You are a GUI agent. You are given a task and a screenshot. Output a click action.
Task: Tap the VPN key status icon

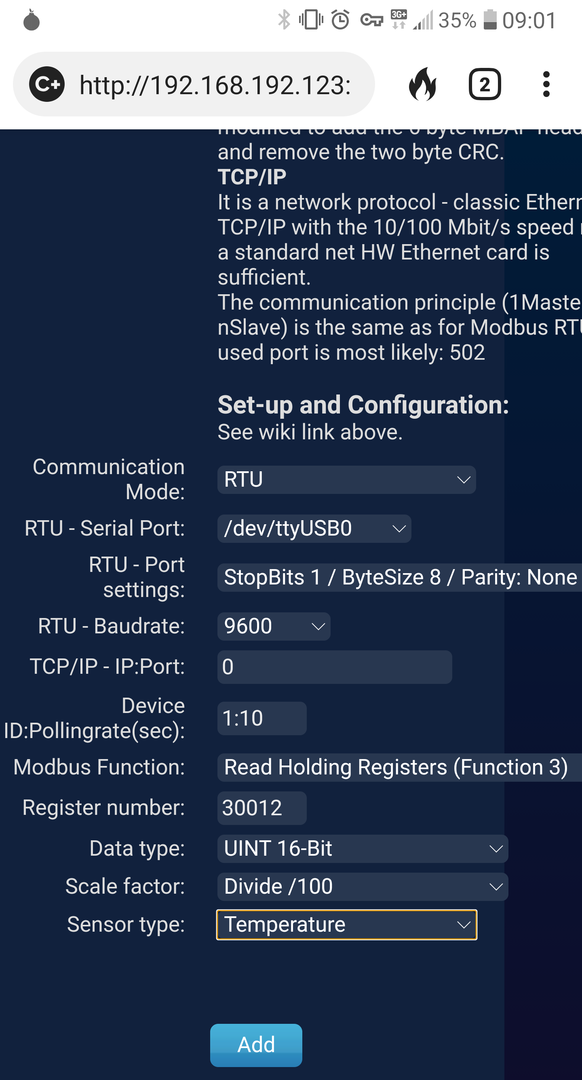[x=372, y=21]
